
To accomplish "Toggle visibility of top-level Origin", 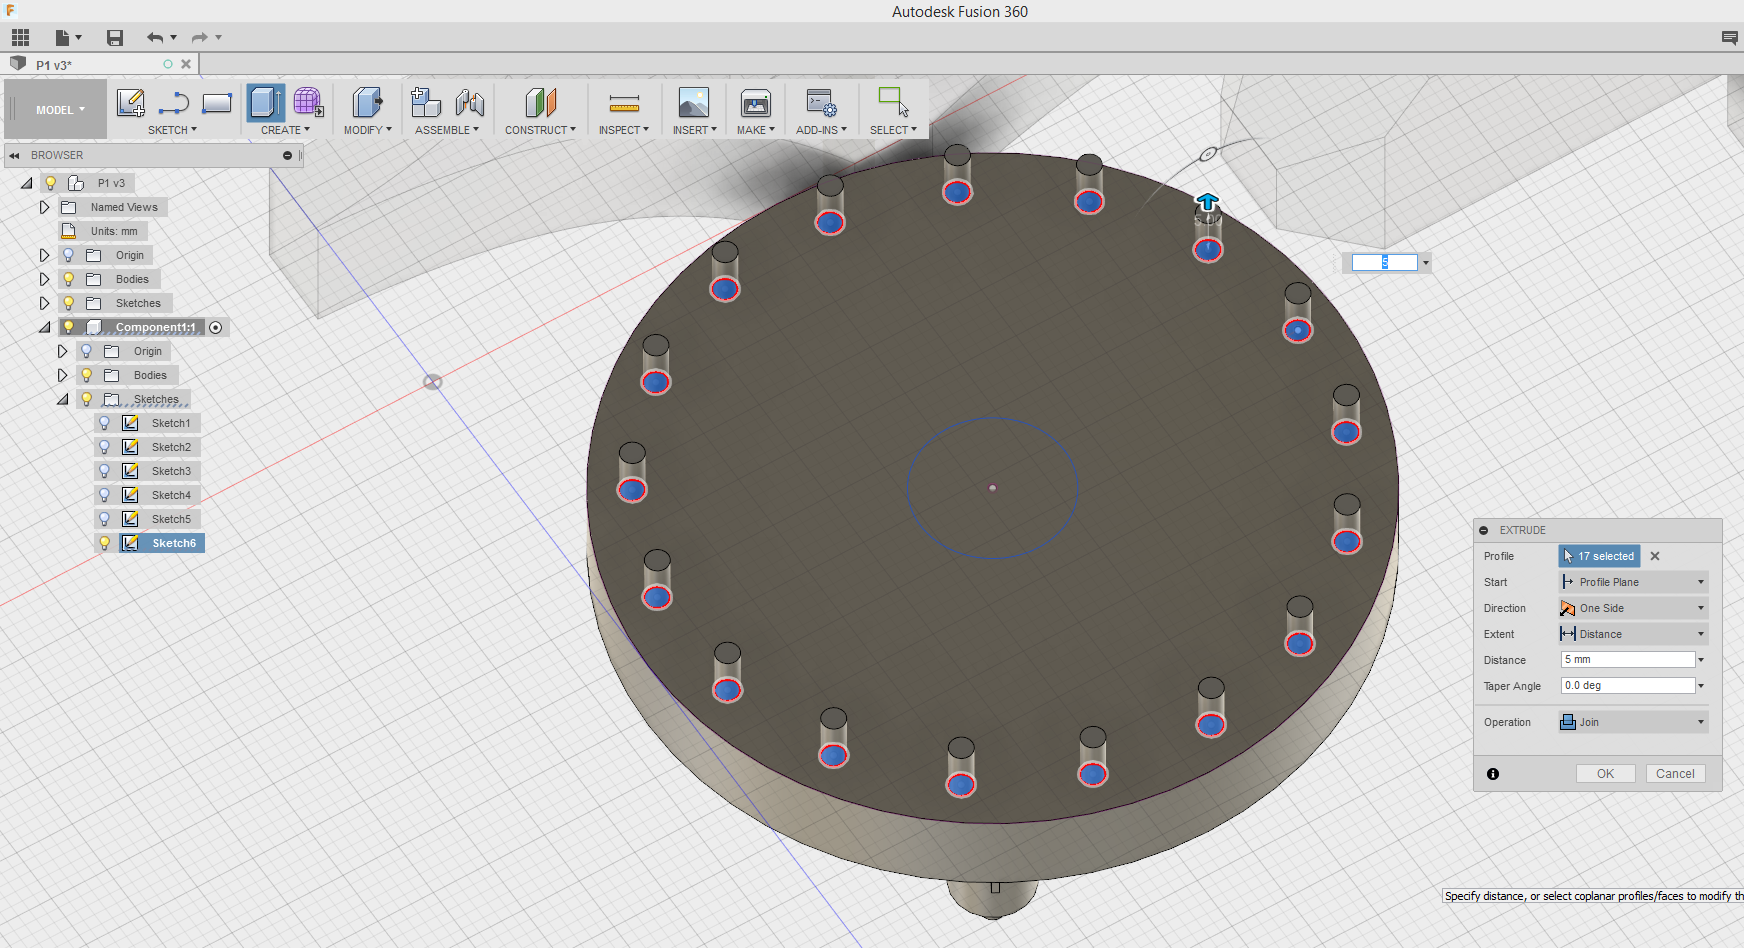I will 69,255.
